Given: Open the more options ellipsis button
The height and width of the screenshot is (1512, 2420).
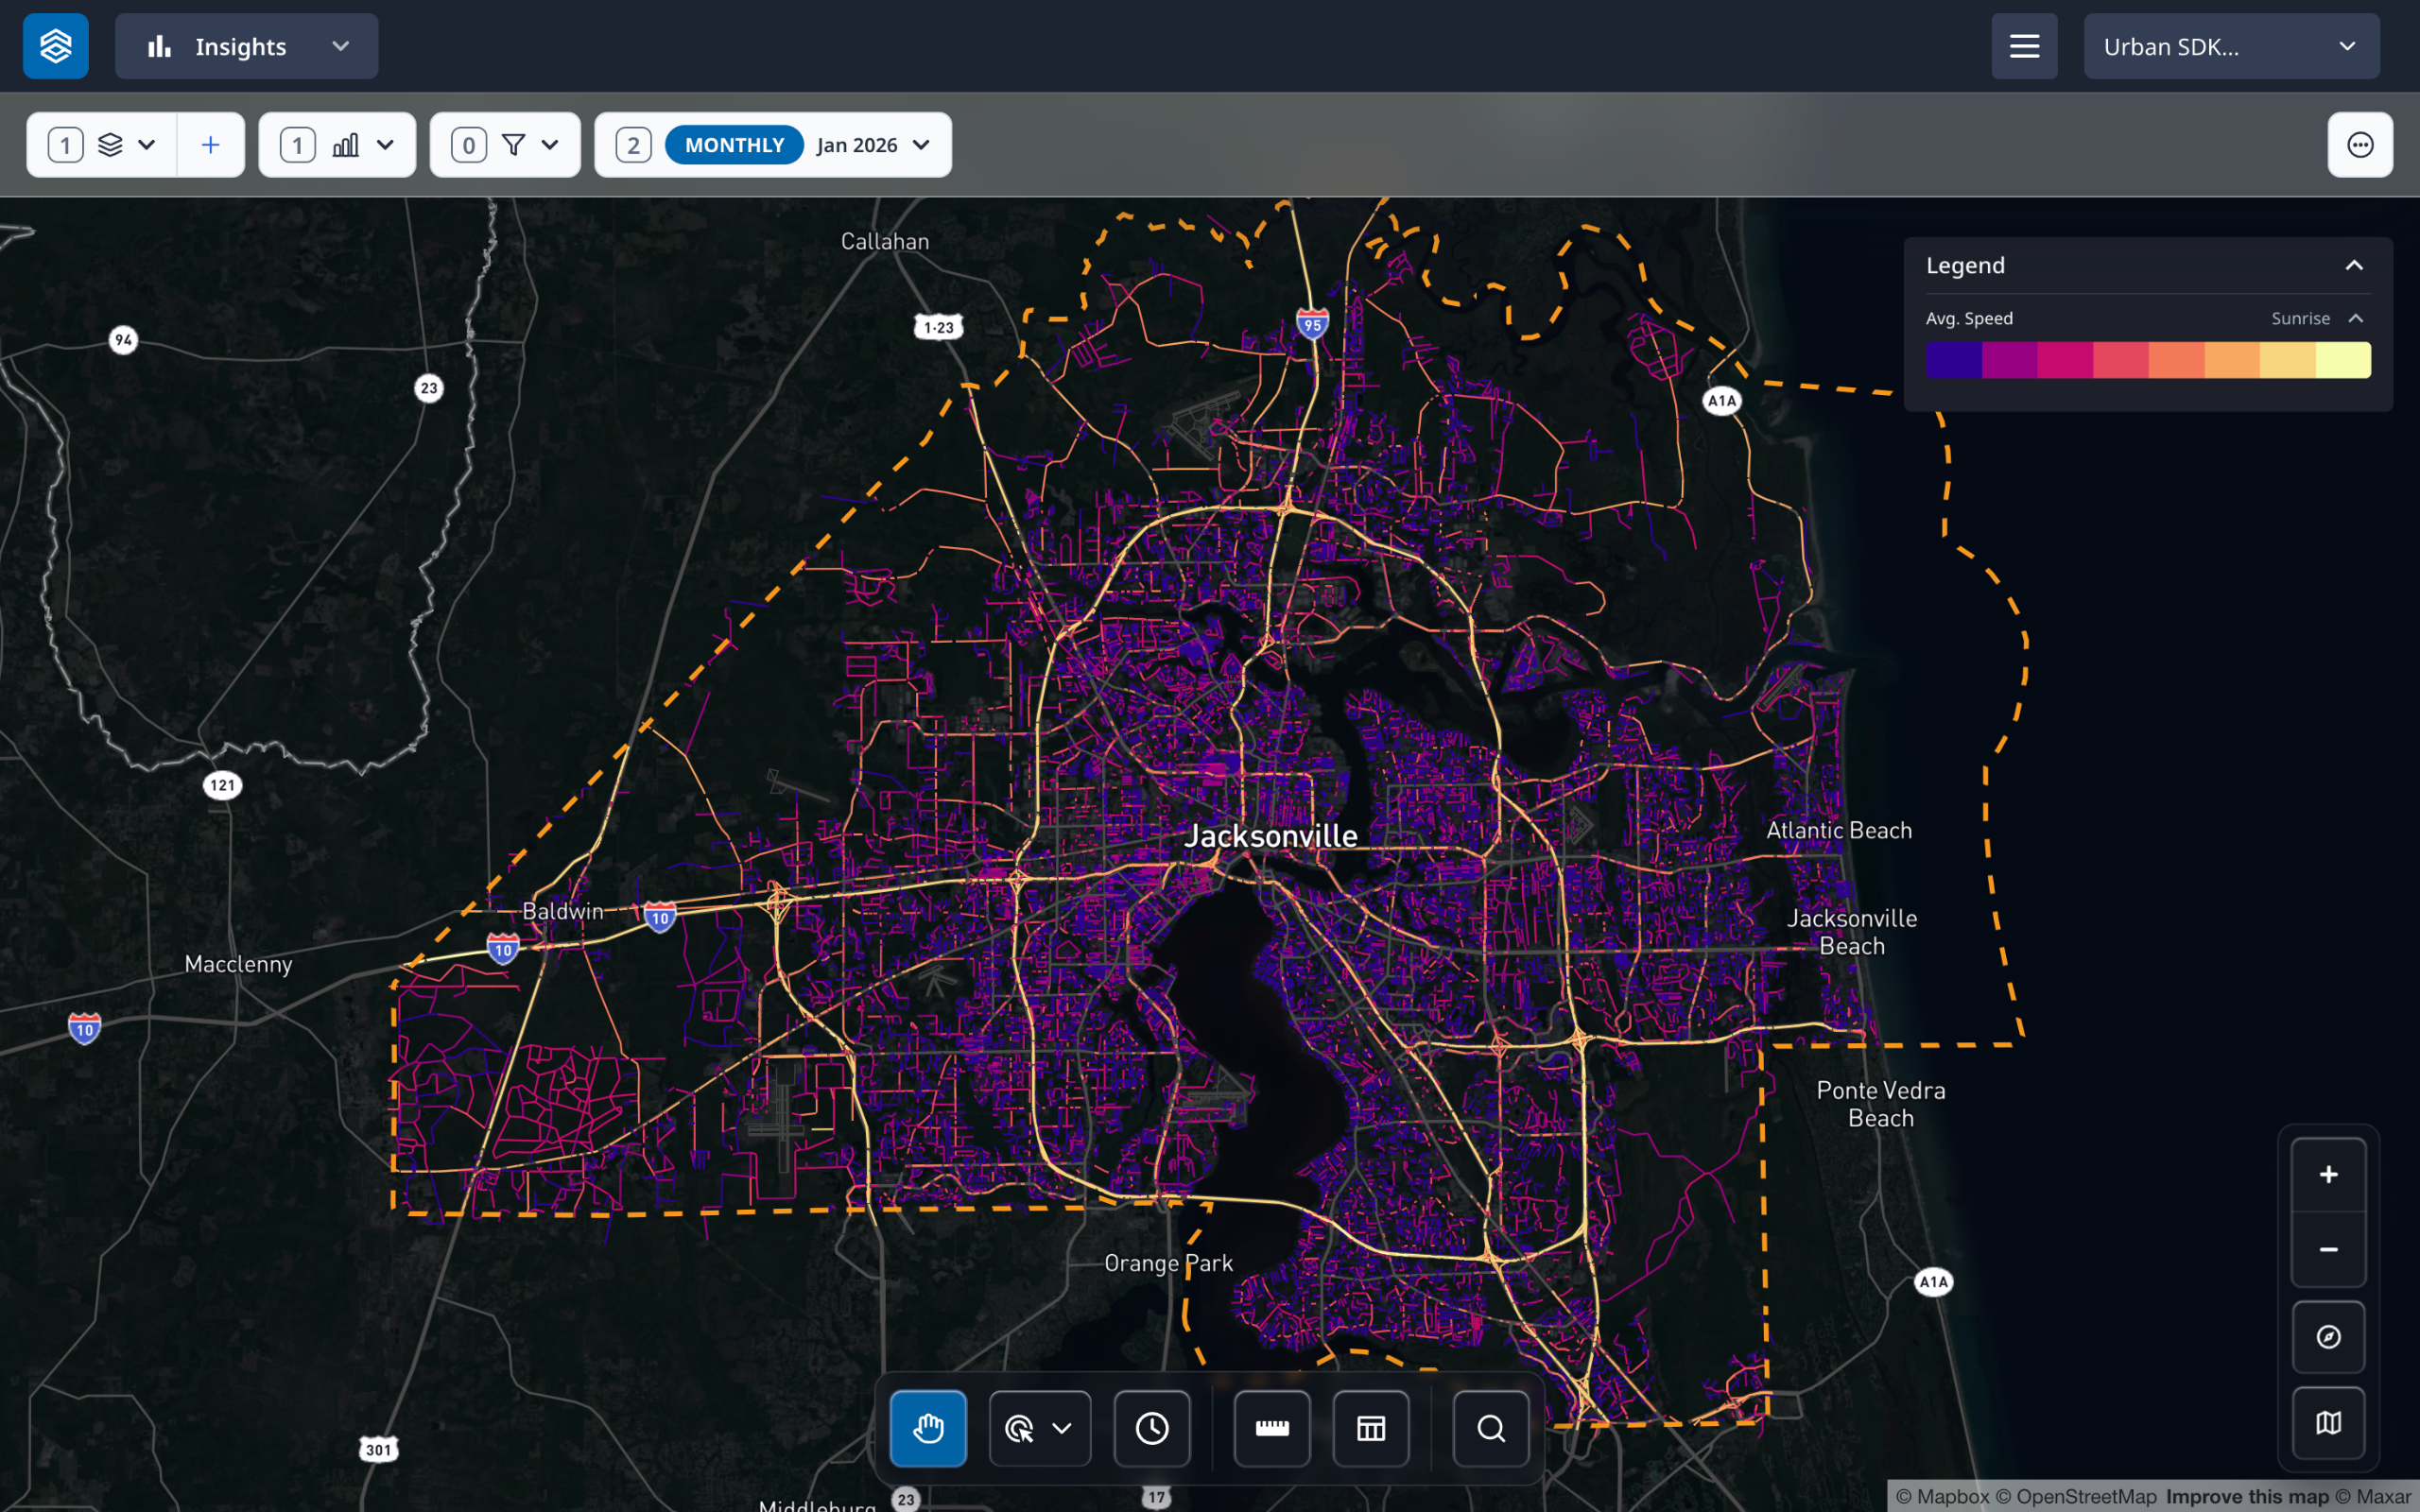Looking at the screenshot, I should [x=2360, y=145].
